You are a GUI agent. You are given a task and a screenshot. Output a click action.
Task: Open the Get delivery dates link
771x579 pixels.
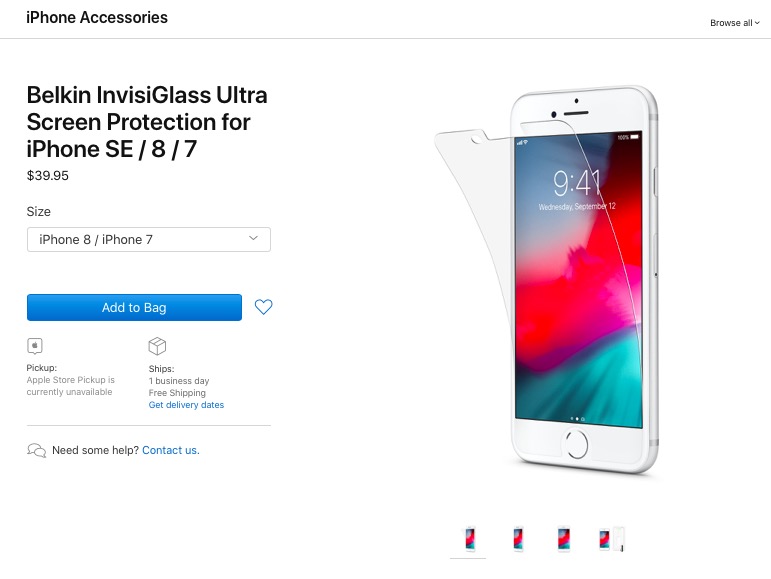(x=186, y=405)
